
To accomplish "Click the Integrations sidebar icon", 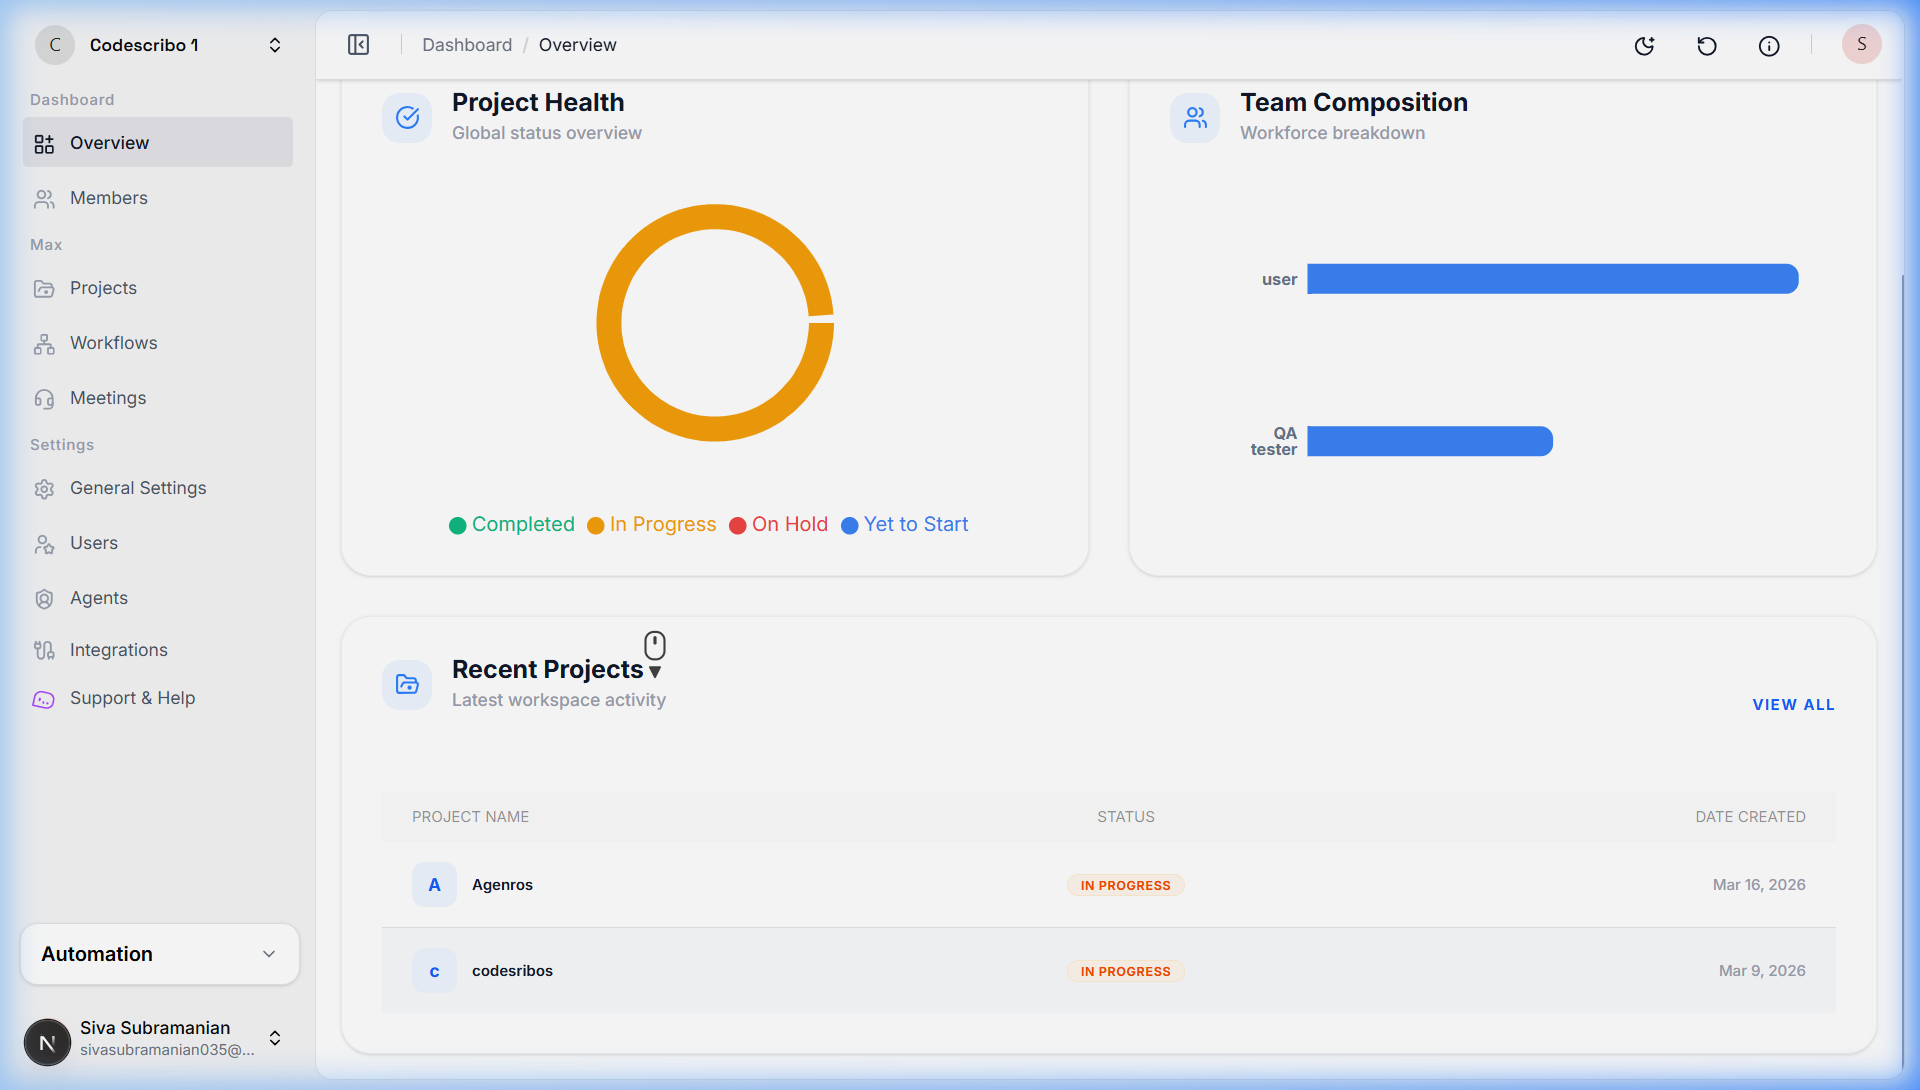I will point(44,651).
